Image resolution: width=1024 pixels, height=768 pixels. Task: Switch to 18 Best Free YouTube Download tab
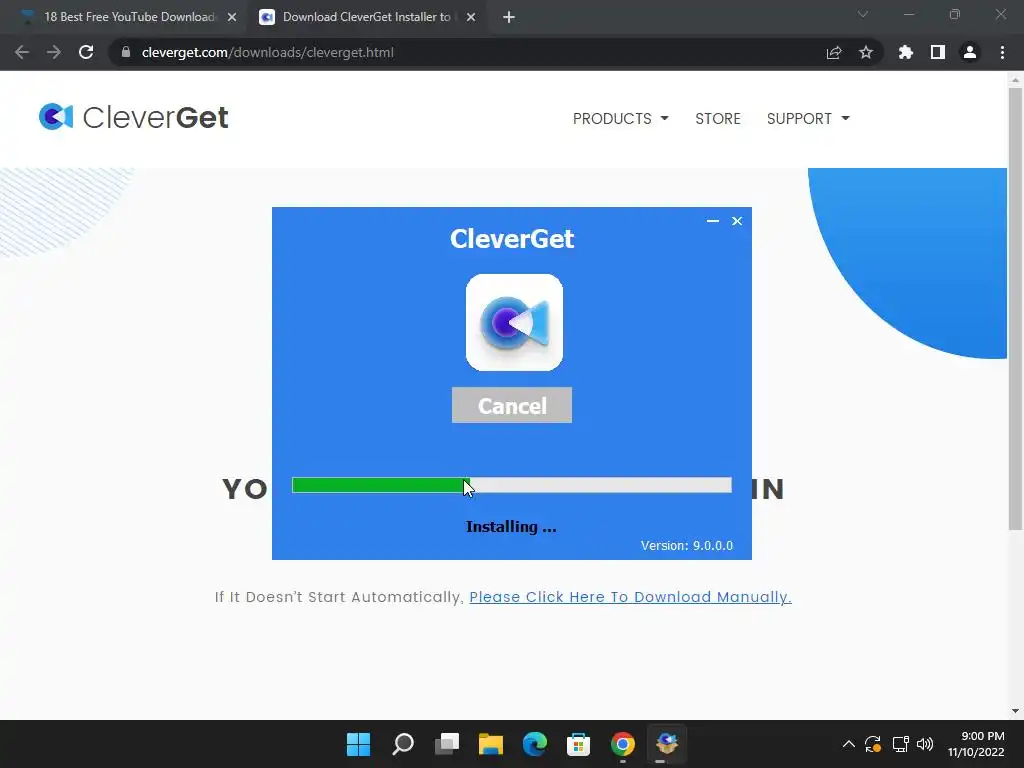click(x=129, y=17)
